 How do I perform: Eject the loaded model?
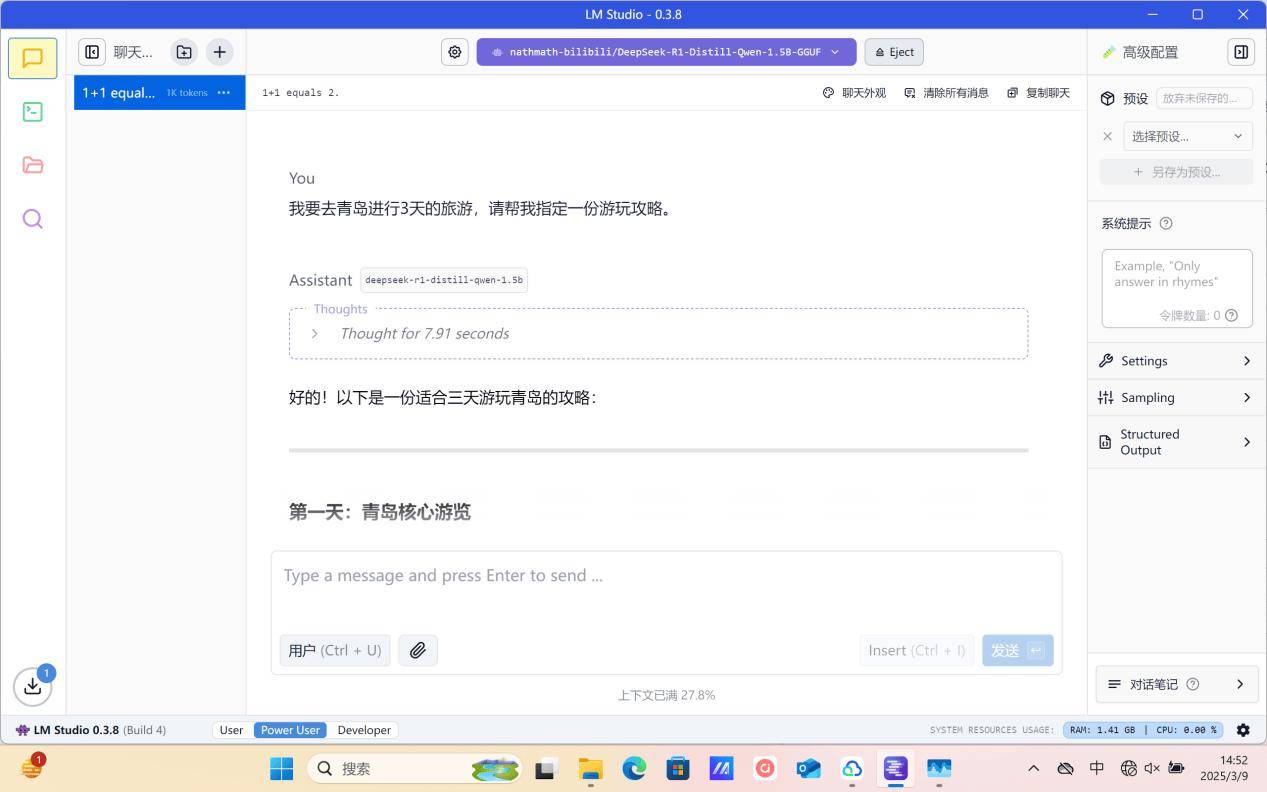pos(894,52)
